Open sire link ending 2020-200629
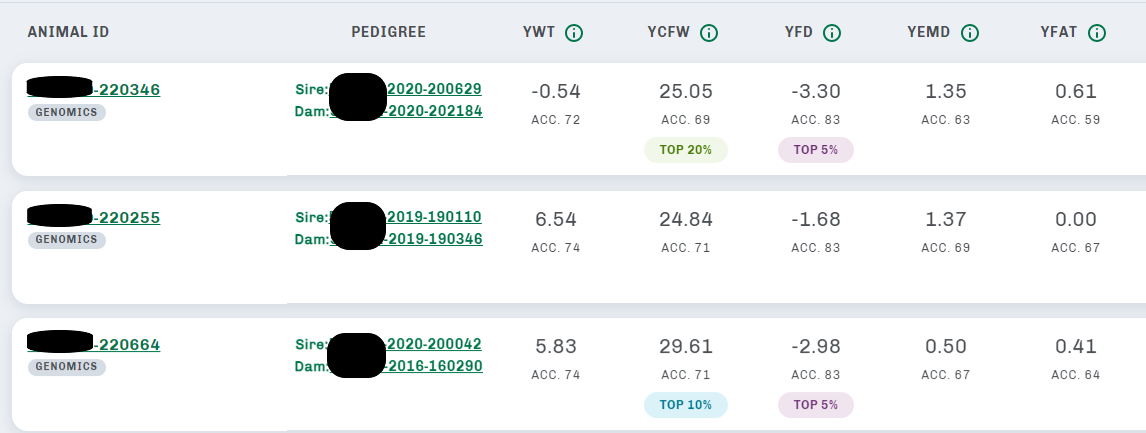This screenshot has height=433, width=1146. pyautogui.click(x=434, y=89)
